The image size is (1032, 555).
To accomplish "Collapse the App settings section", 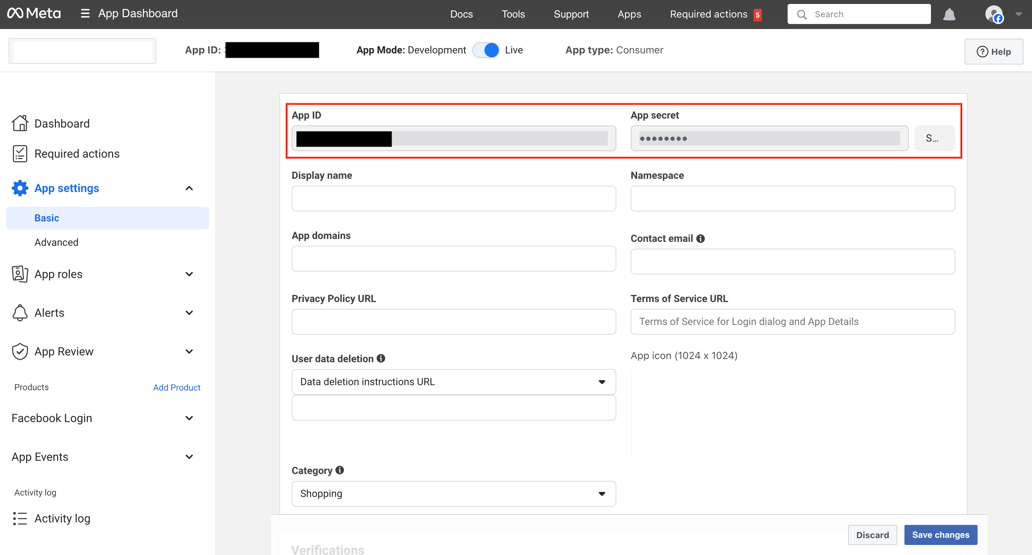I will [189, 188].
